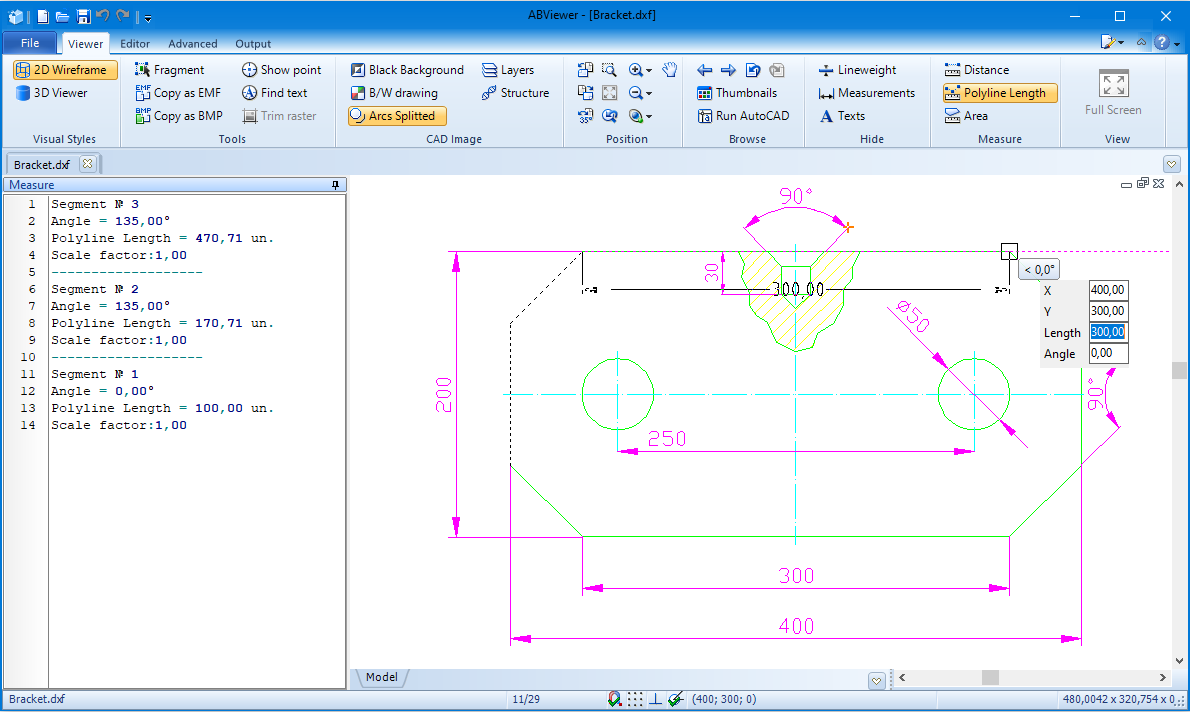Click the previous zoom view icon

609,116
